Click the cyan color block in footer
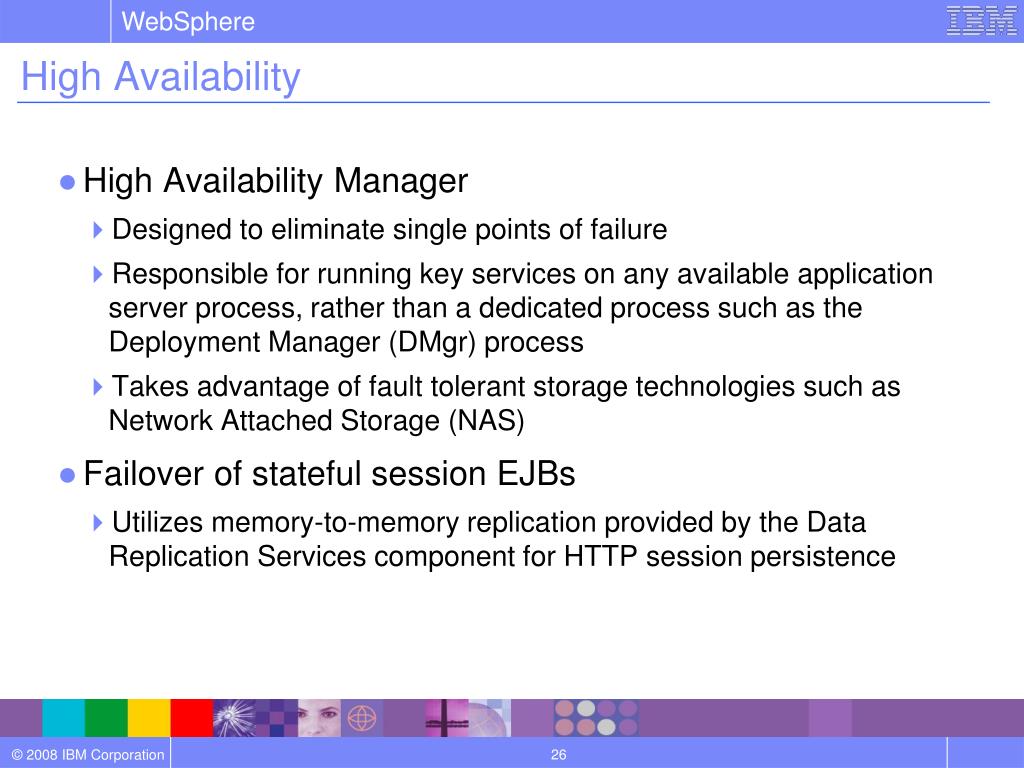This screenshot has width=1024, height=768. coord(63,718)
